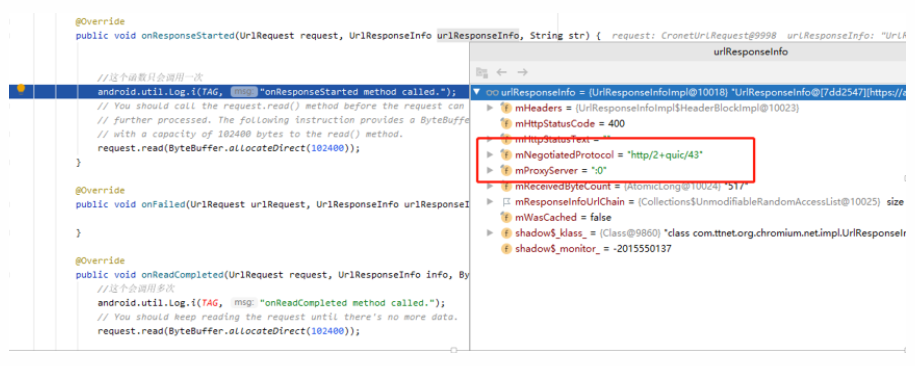Click the highlighted urlResponseInfo parameter in code
The height and width of the screenshot is (366, 915).
click(x=478, y=36)
